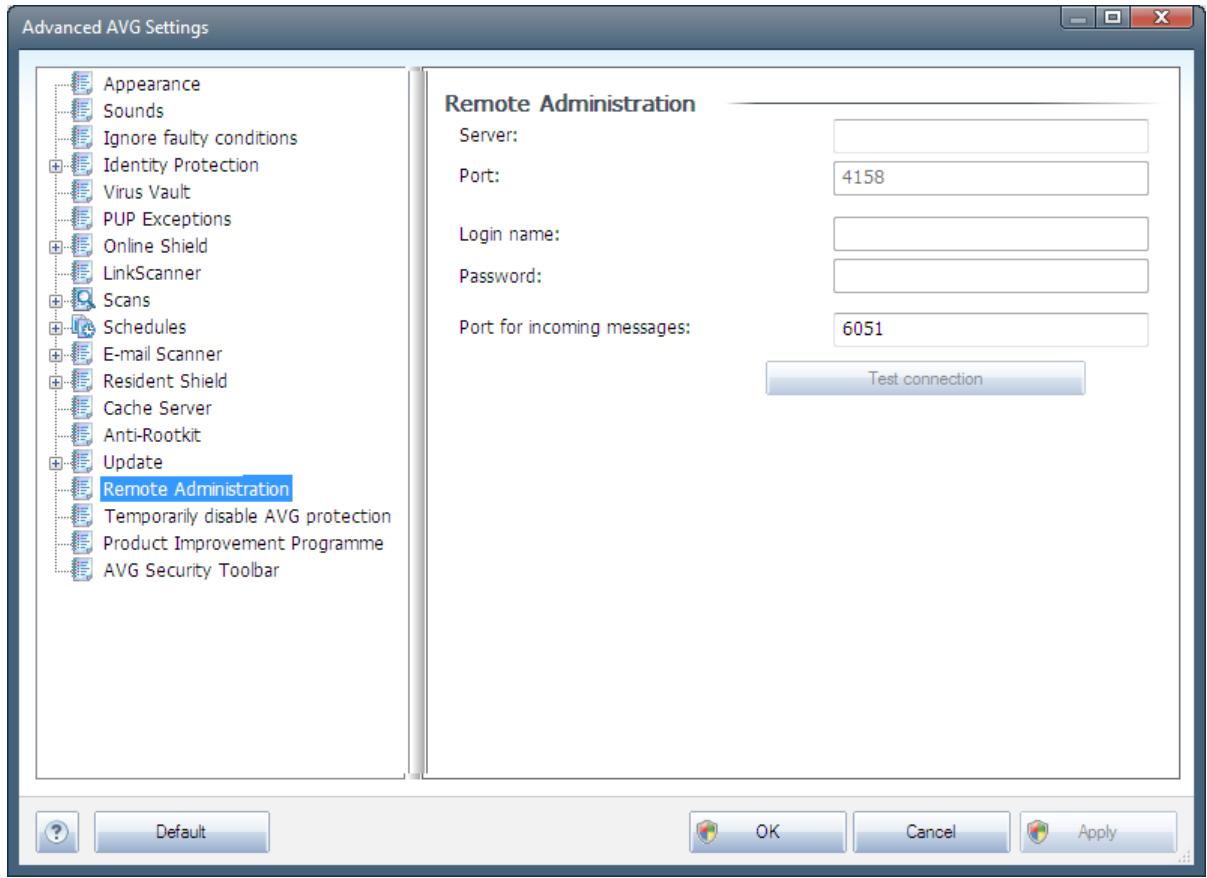Click the Apply button
1207x878 pixels.
(x=1097, y=831)
